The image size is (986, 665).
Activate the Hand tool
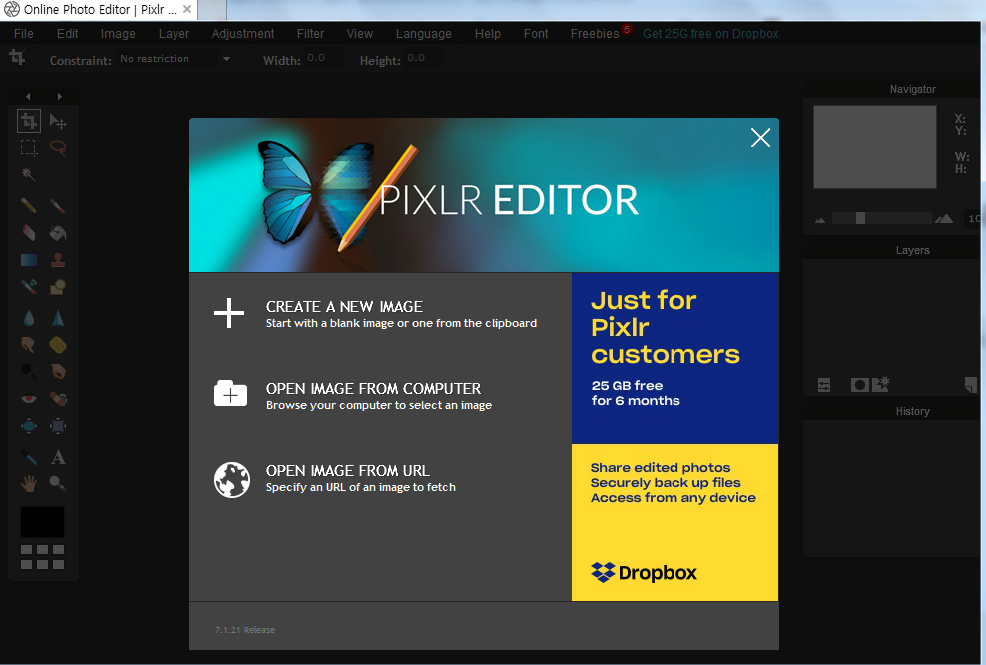(x=29, y=484)
